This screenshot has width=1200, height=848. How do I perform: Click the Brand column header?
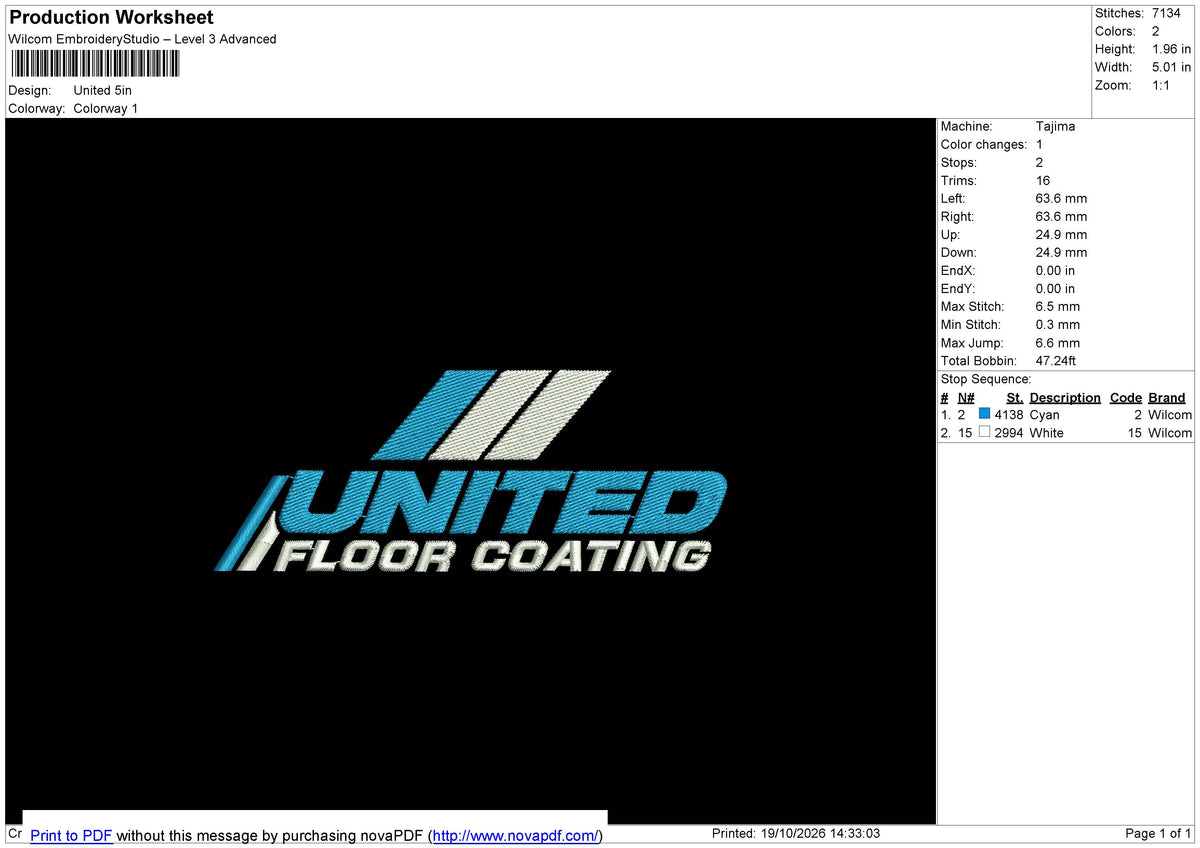click(x=1167, y=397)
